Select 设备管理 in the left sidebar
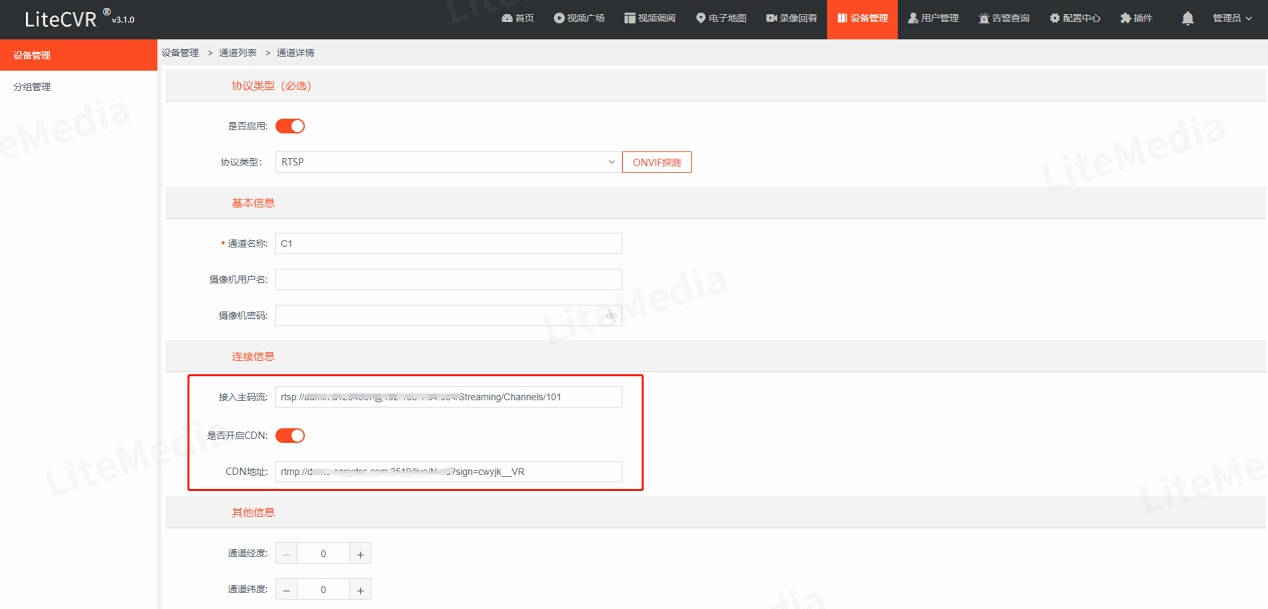Viewport: 1268px width, 609px height. click(79, 55)
